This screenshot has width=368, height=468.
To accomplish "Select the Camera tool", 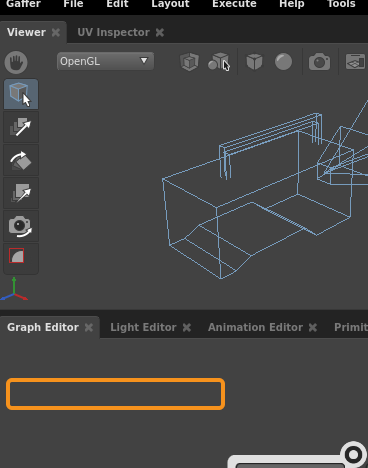I will 21,226.
